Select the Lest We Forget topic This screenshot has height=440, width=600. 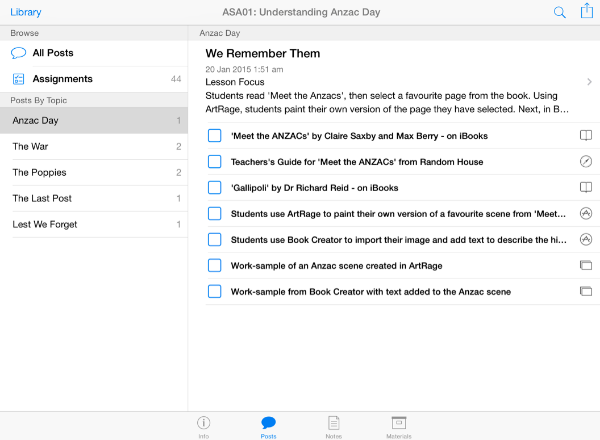click(x=94, y=224)
